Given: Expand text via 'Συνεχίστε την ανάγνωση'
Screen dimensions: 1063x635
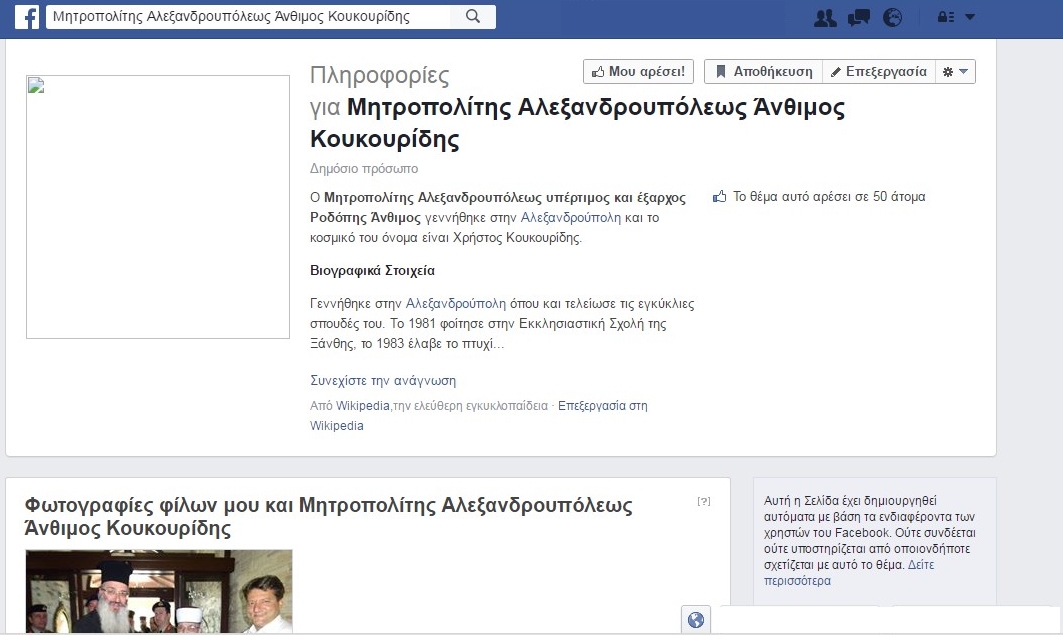Looking at the screenshot, I should (x=383, y=380).
